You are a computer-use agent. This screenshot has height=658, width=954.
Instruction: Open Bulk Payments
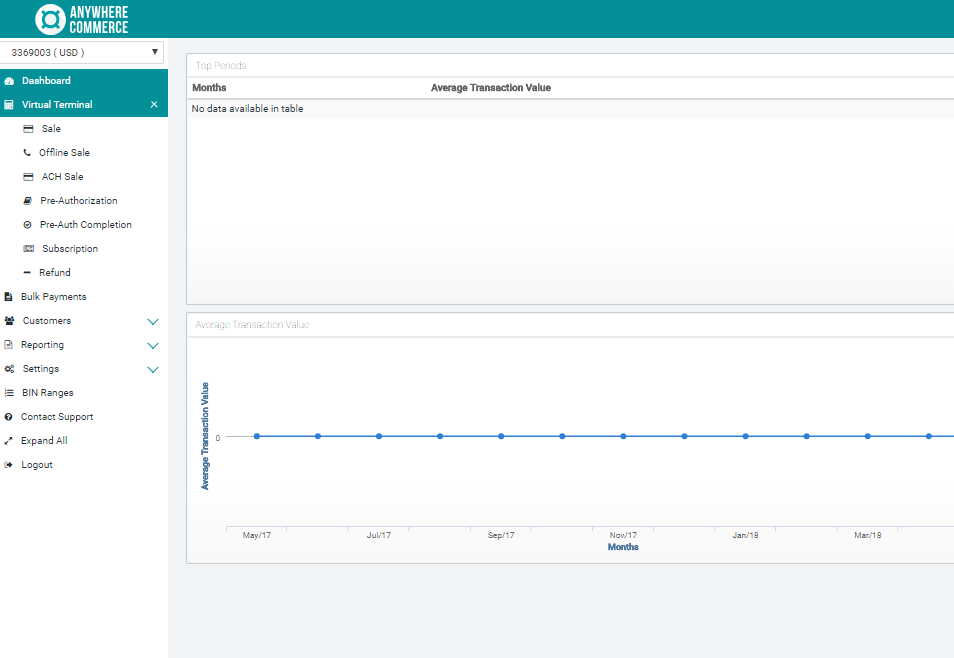click(x=54, y=297)
